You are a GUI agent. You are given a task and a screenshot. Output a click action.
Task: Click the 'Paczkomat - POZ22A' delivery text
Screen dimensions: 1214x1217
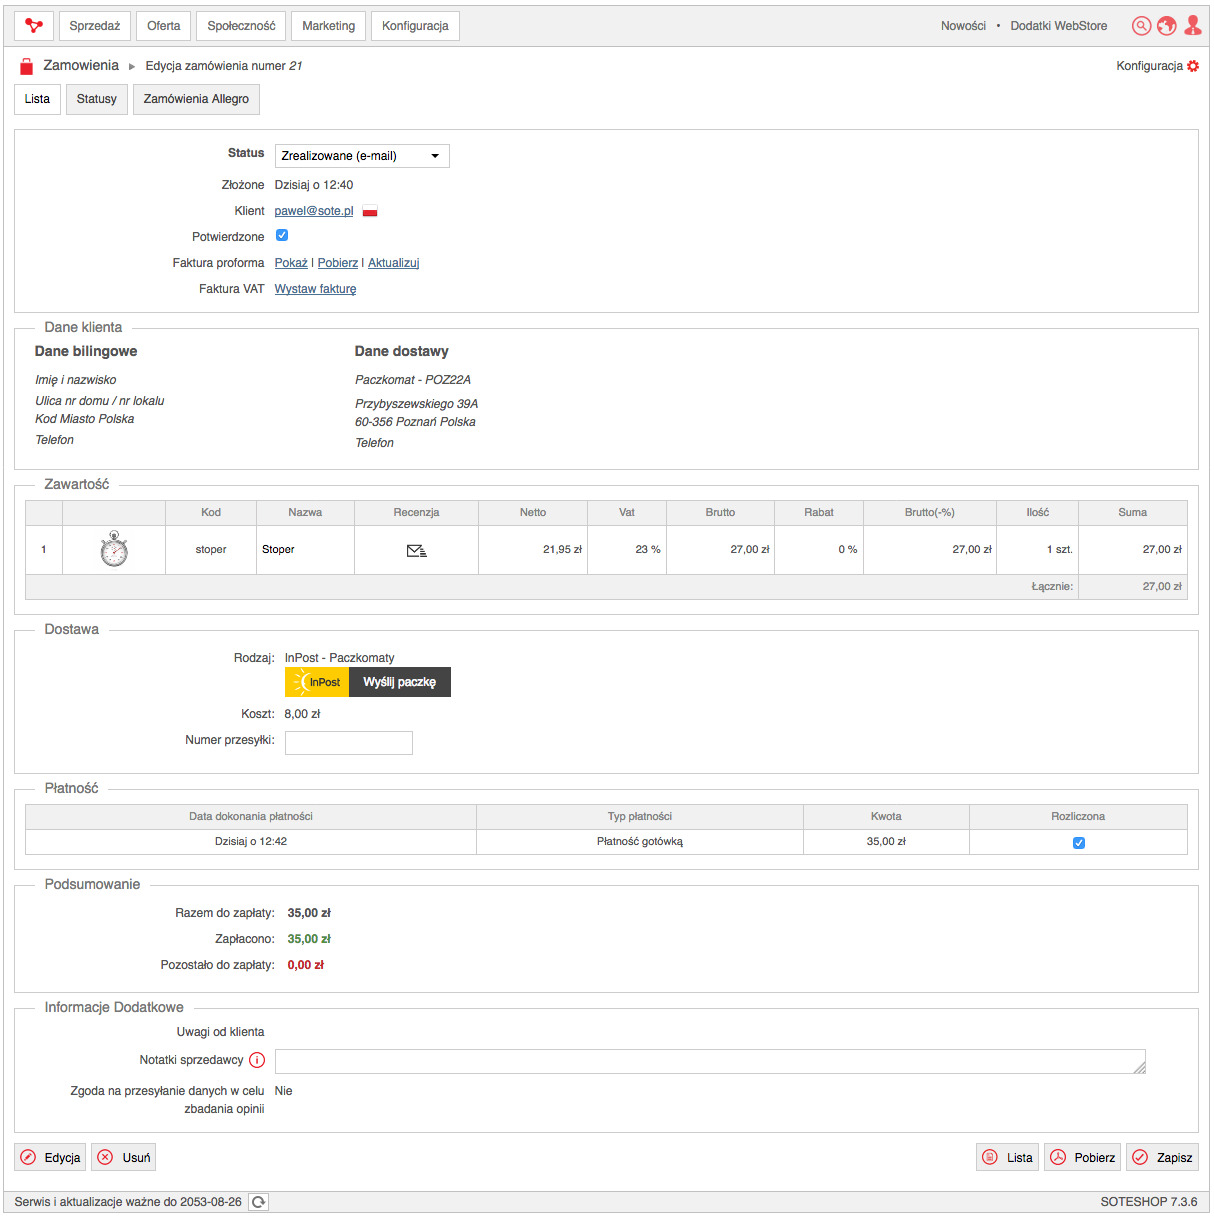[x=413, y=380]
